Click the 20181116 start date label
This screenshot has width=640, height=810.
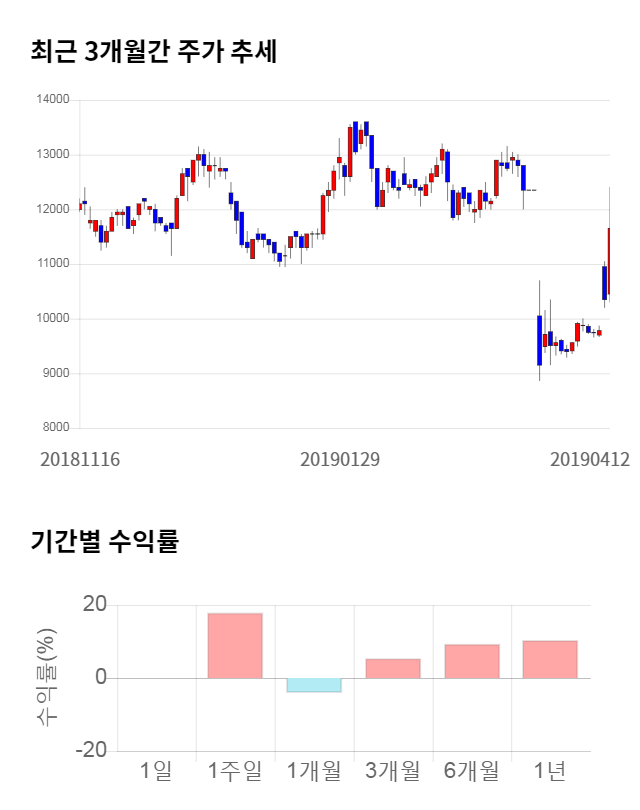point(80,459)
